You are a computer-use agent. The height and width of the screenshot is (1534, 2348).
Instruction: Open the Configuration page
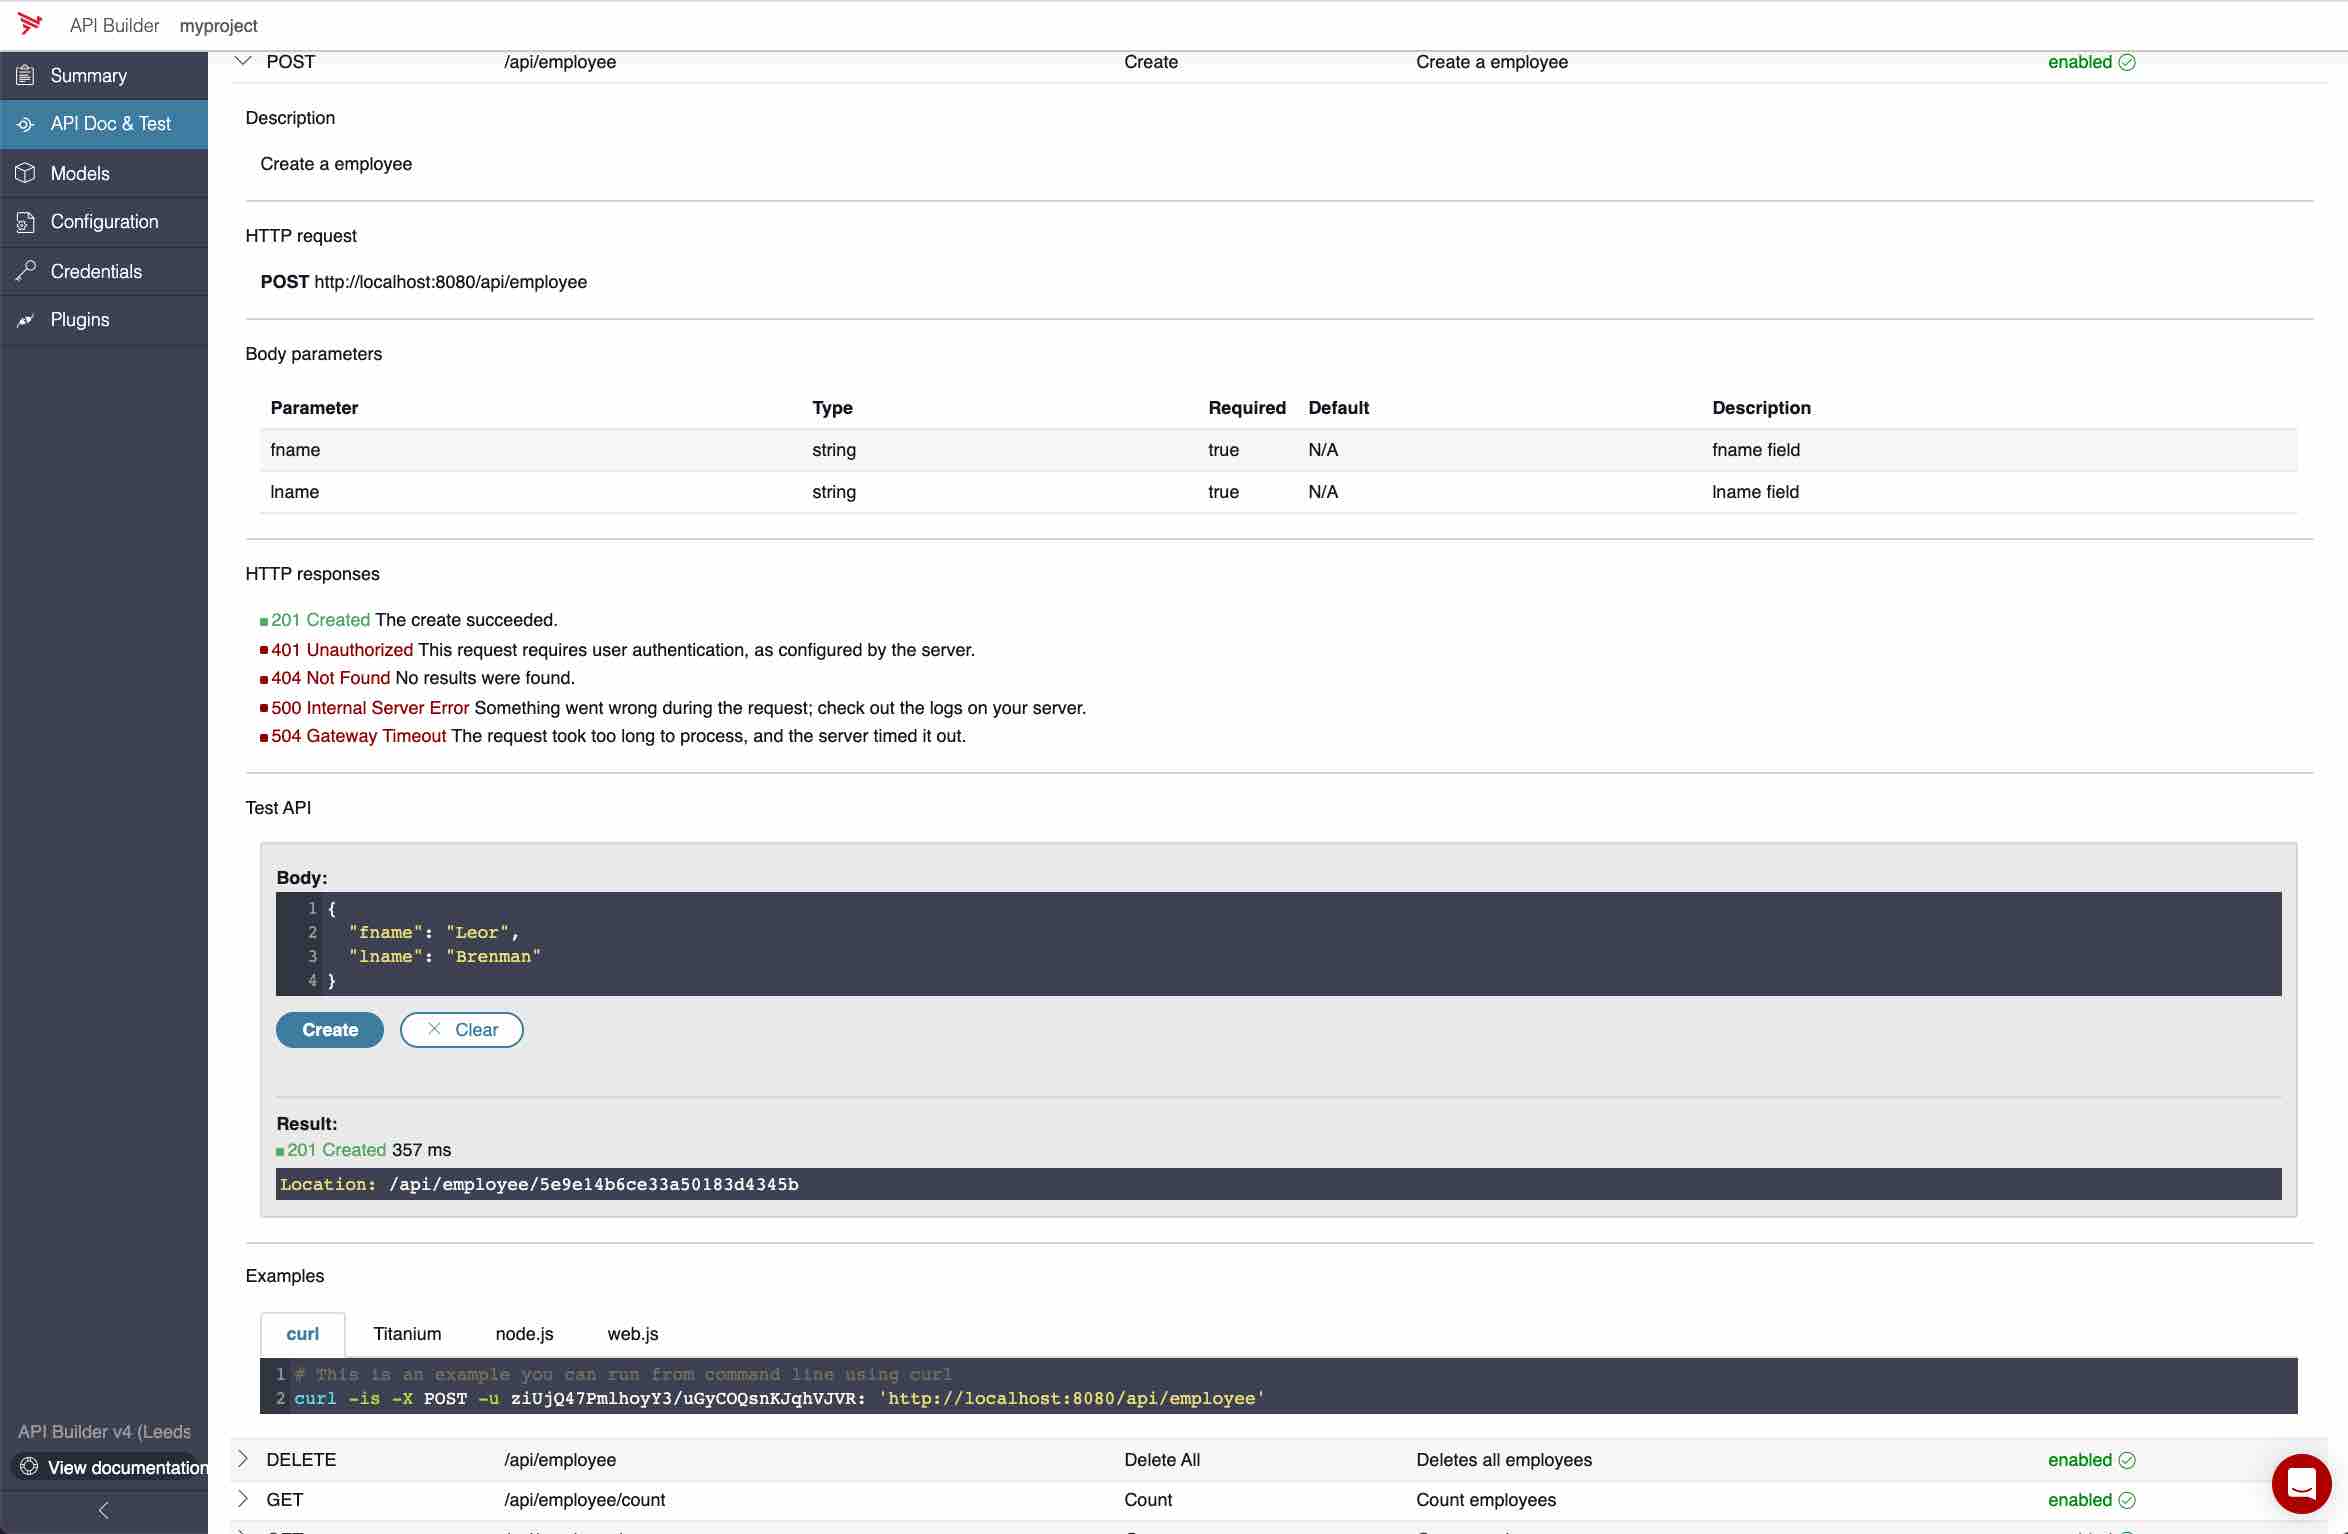104,222
